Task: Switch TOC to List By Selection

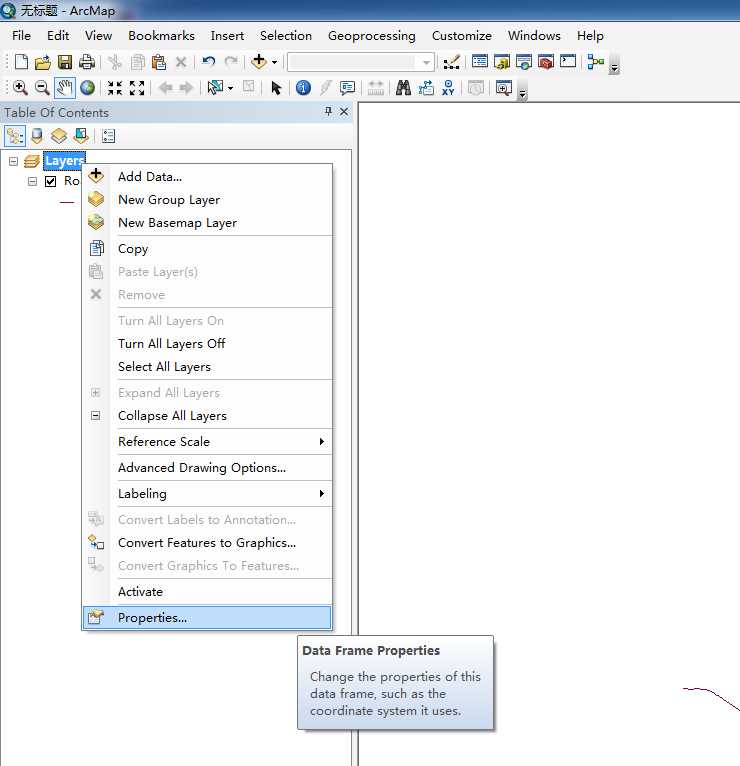Action: 81,136
